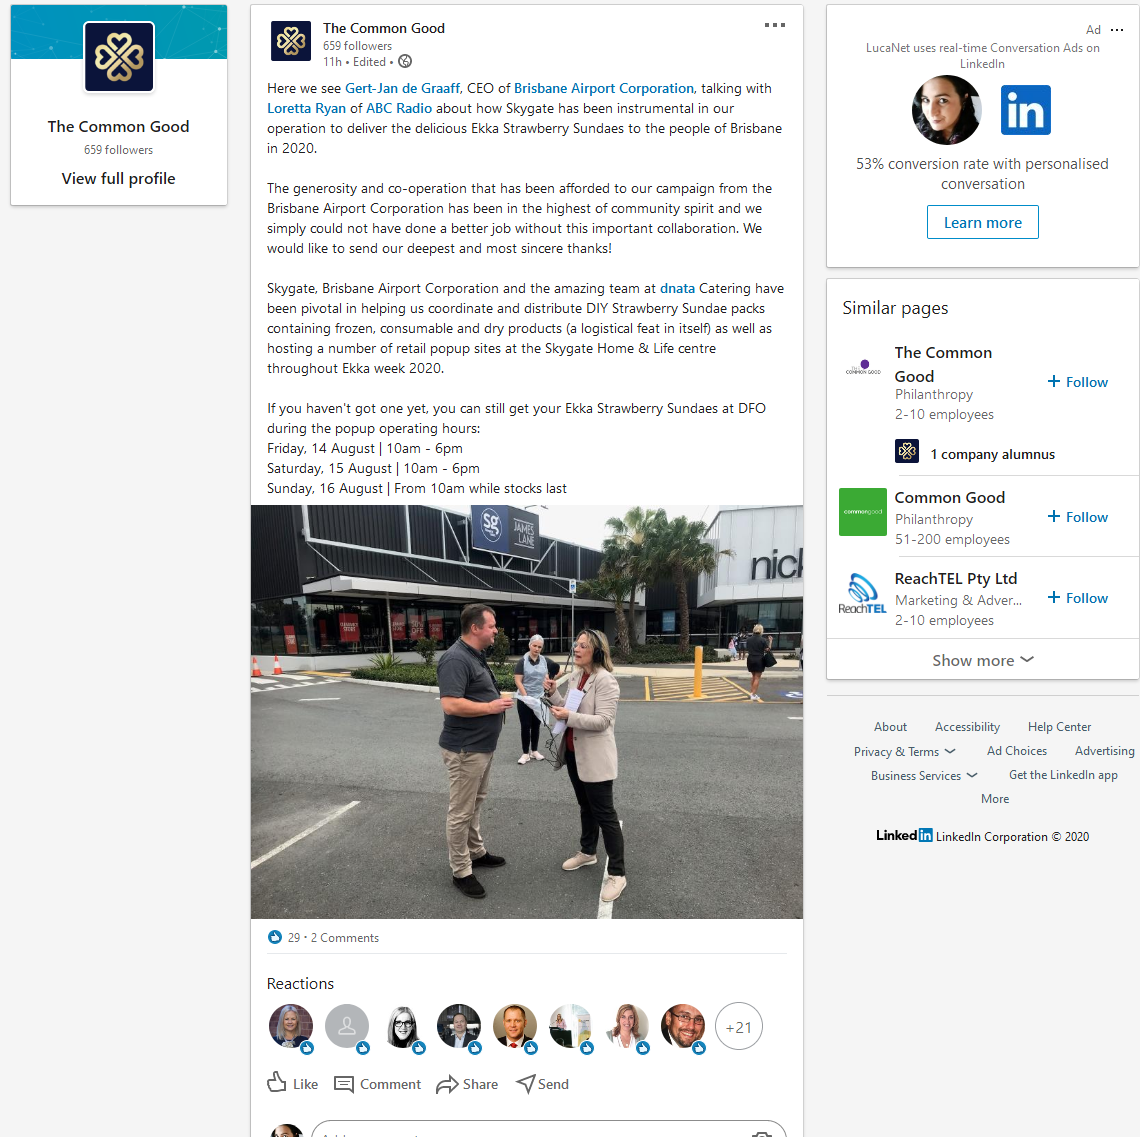Open the Accessibility footer link
This screenshot has height=1137, width=1140.
tap(967, 726)
